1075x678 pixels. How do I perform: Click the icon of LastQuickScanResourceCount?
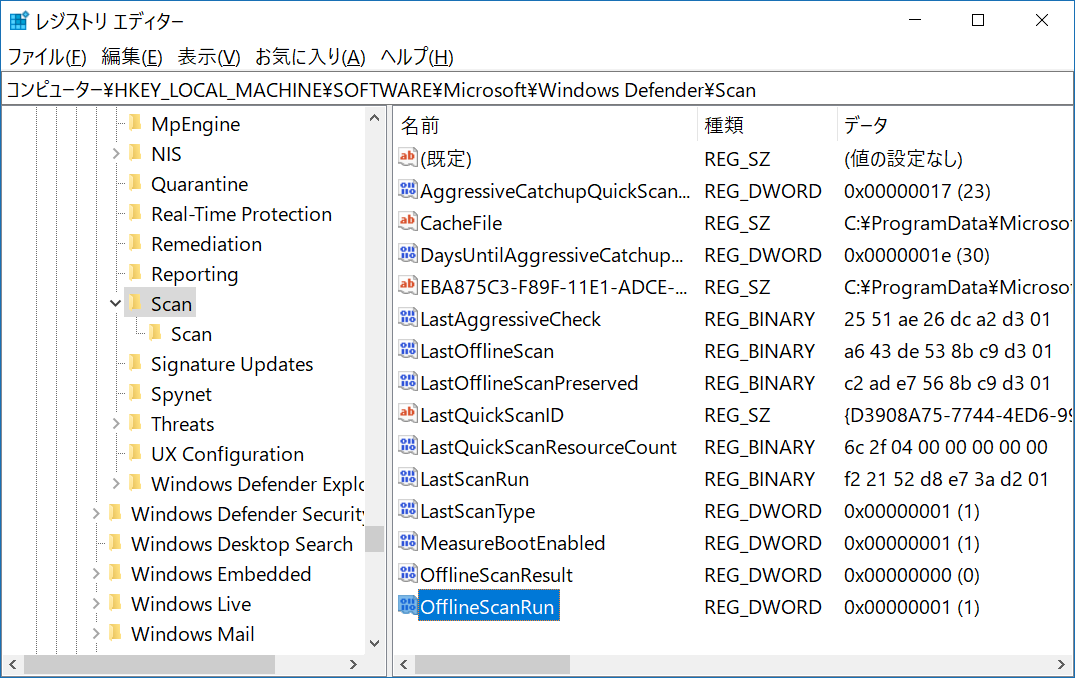point(407,446)
